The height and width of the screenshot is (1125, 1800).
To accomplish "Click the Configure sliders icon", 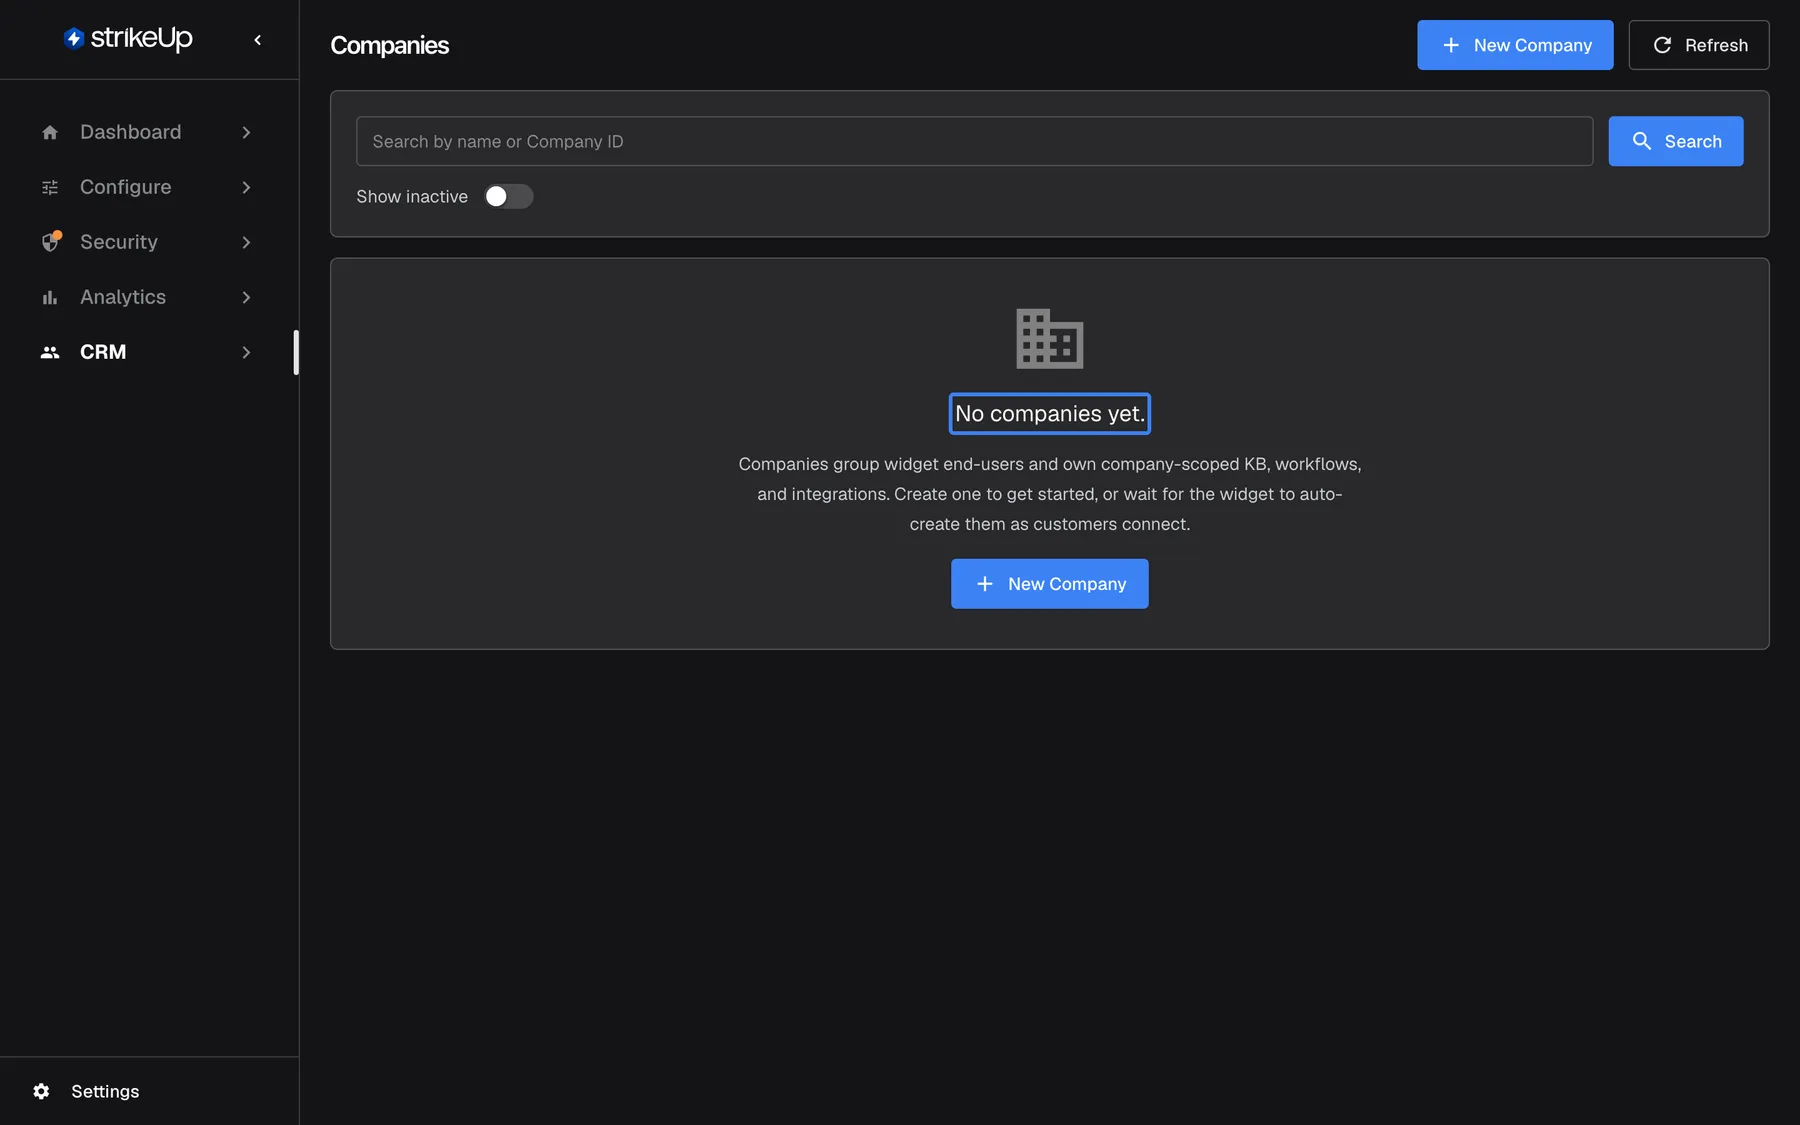I will coord(50,187).
